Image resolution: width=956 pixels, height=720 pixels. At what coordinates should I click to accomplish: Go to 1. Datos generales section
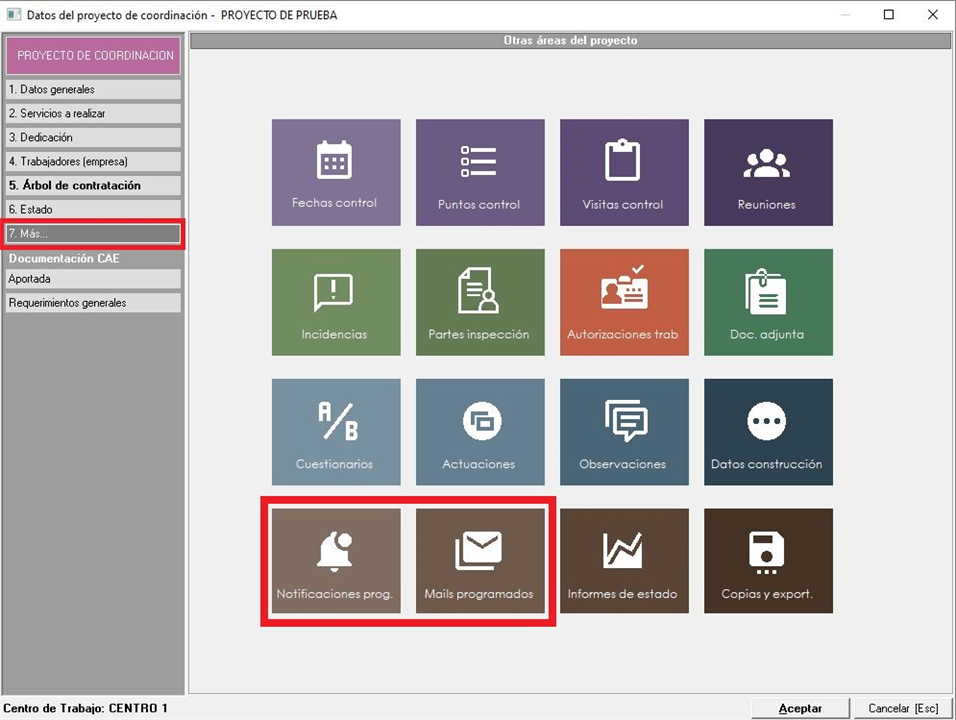(x=93, y=90)
